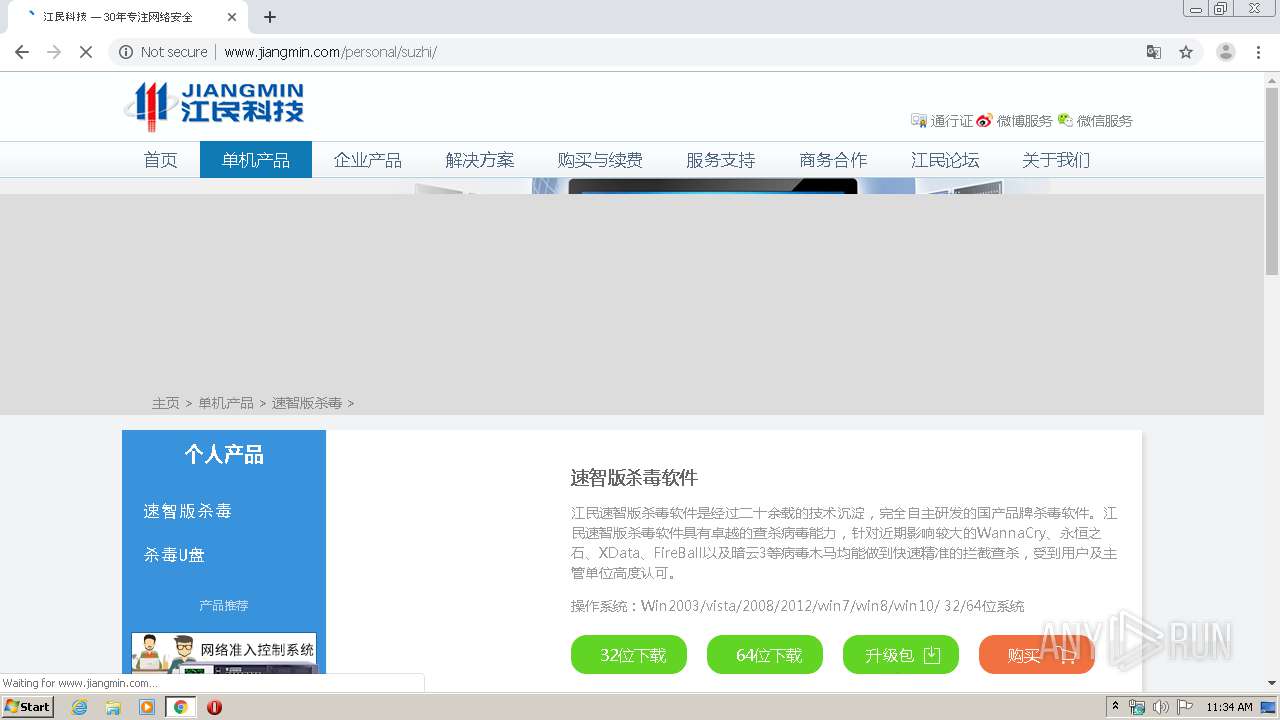Stop page loading with the X icon
The image size is (1280, 720).
coord(86,52)
